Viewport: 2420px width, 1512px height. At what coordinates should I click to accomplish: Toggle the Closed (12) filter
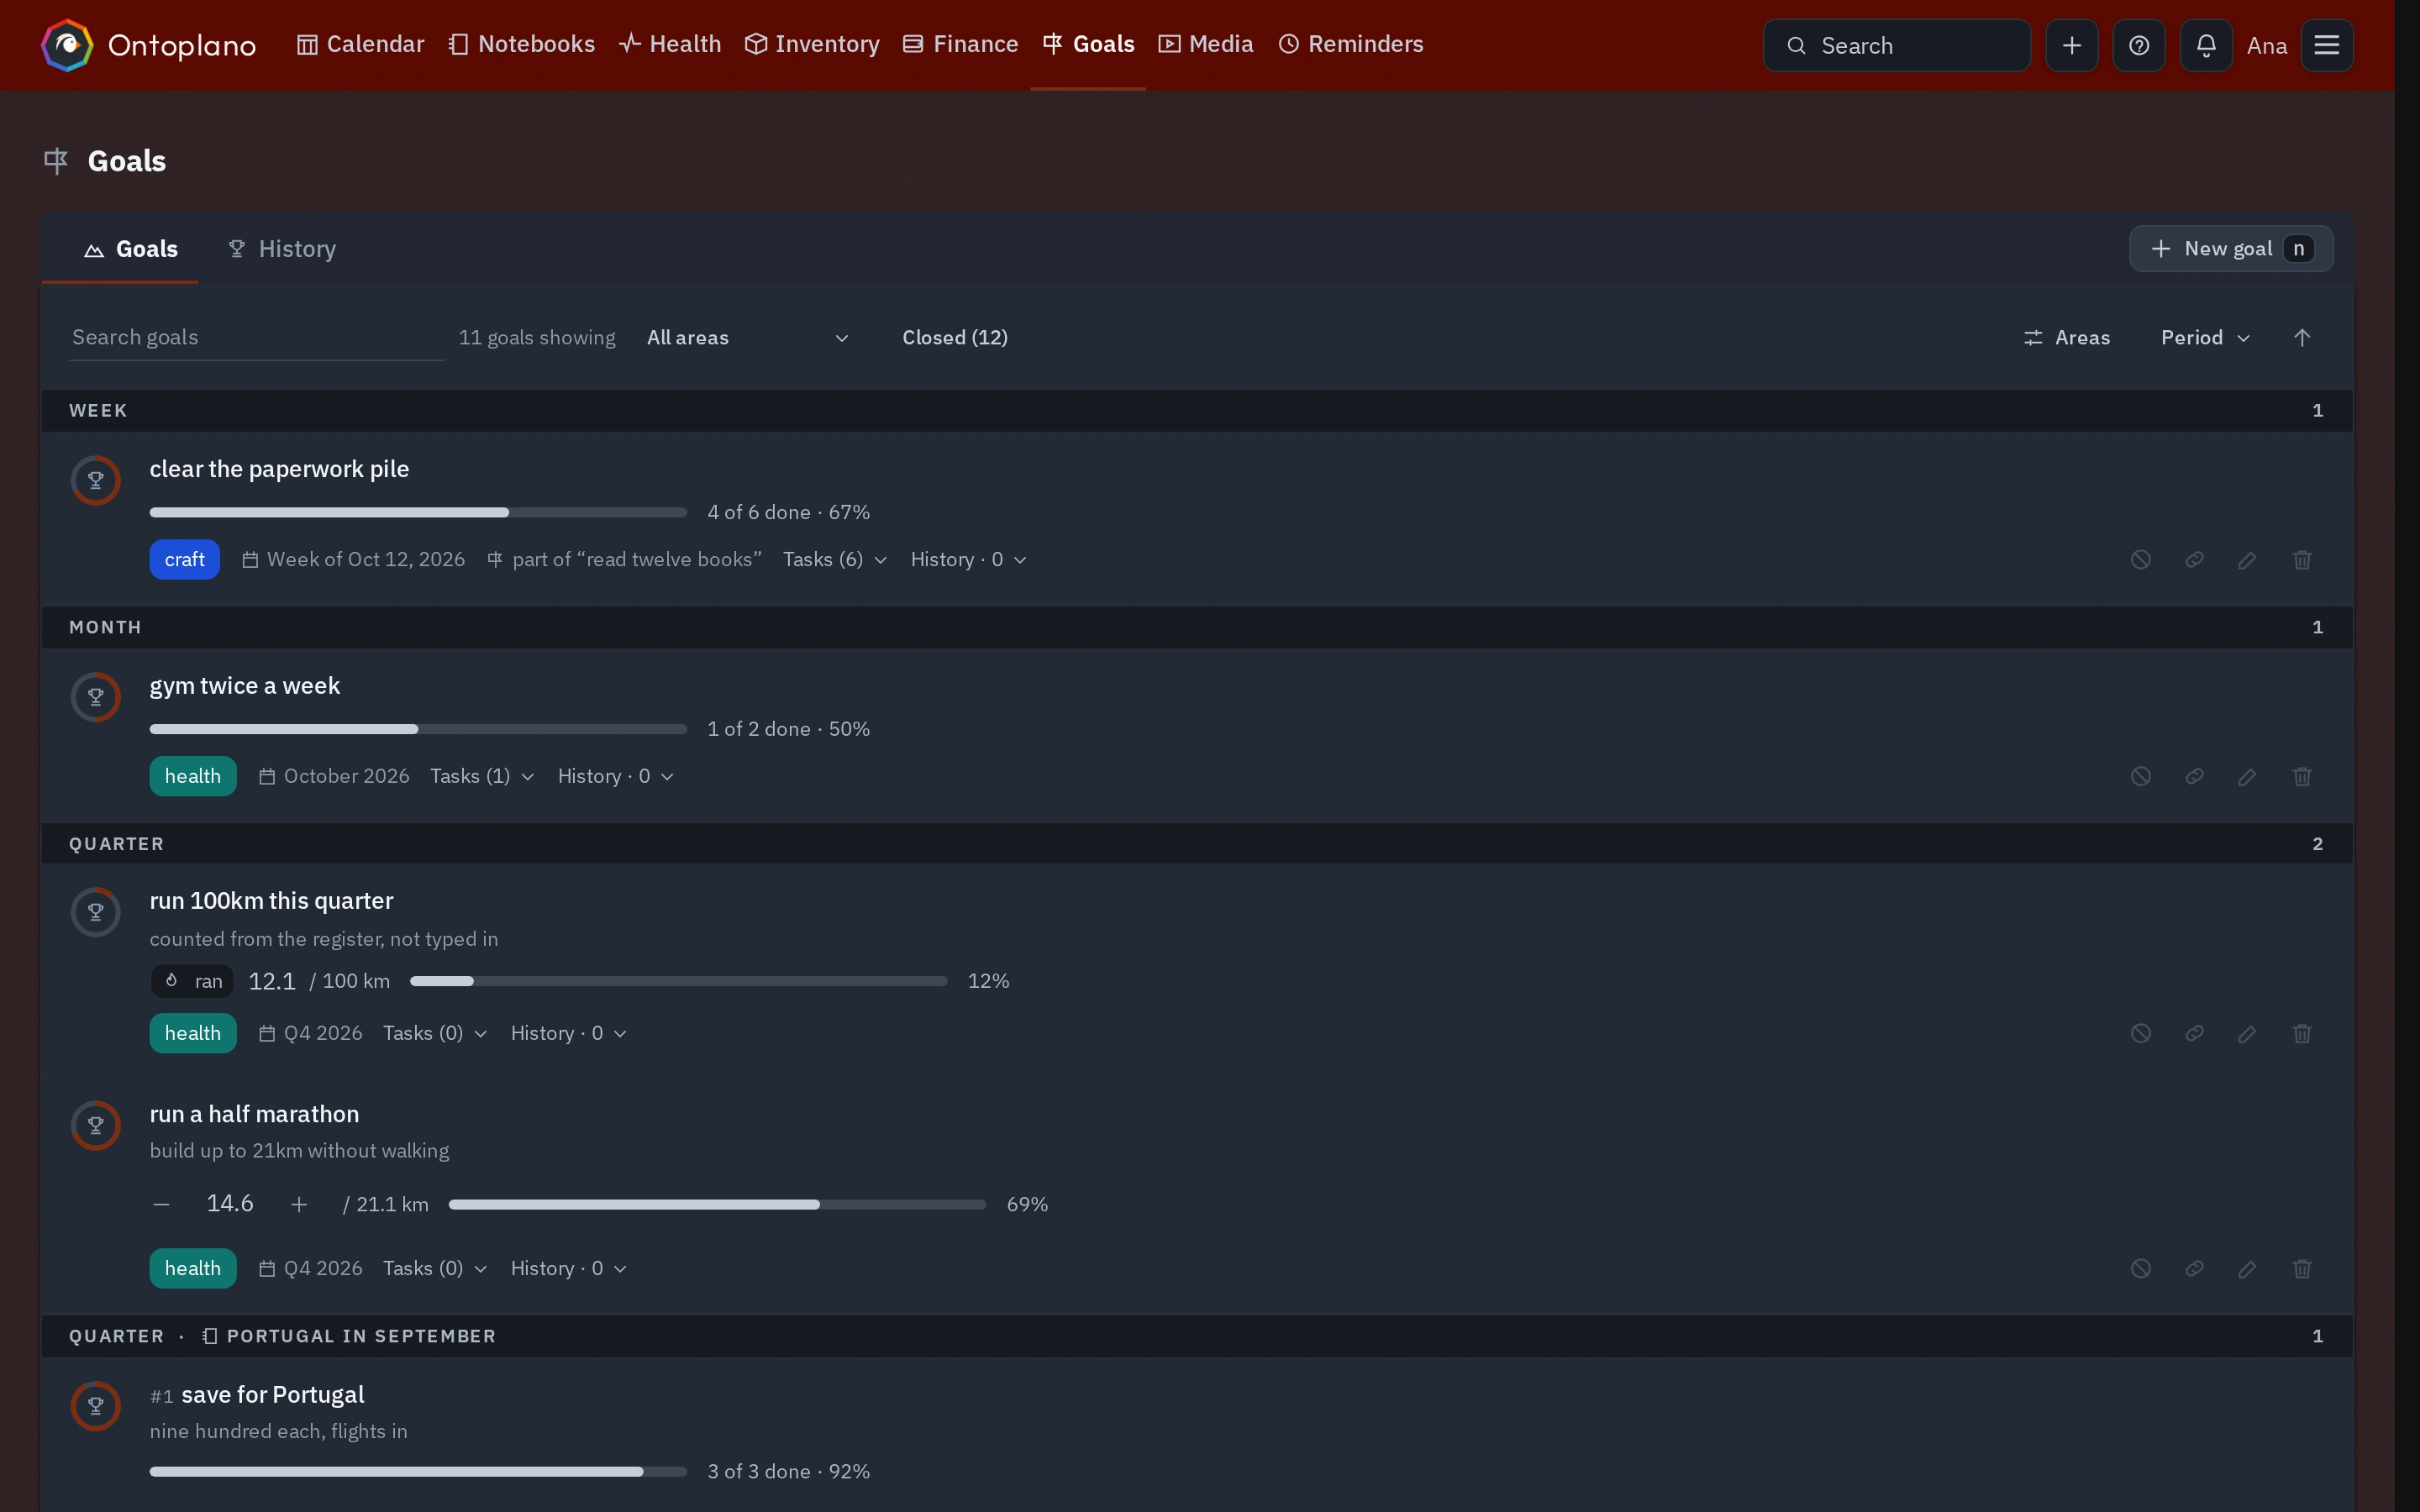tap(954, 337)
